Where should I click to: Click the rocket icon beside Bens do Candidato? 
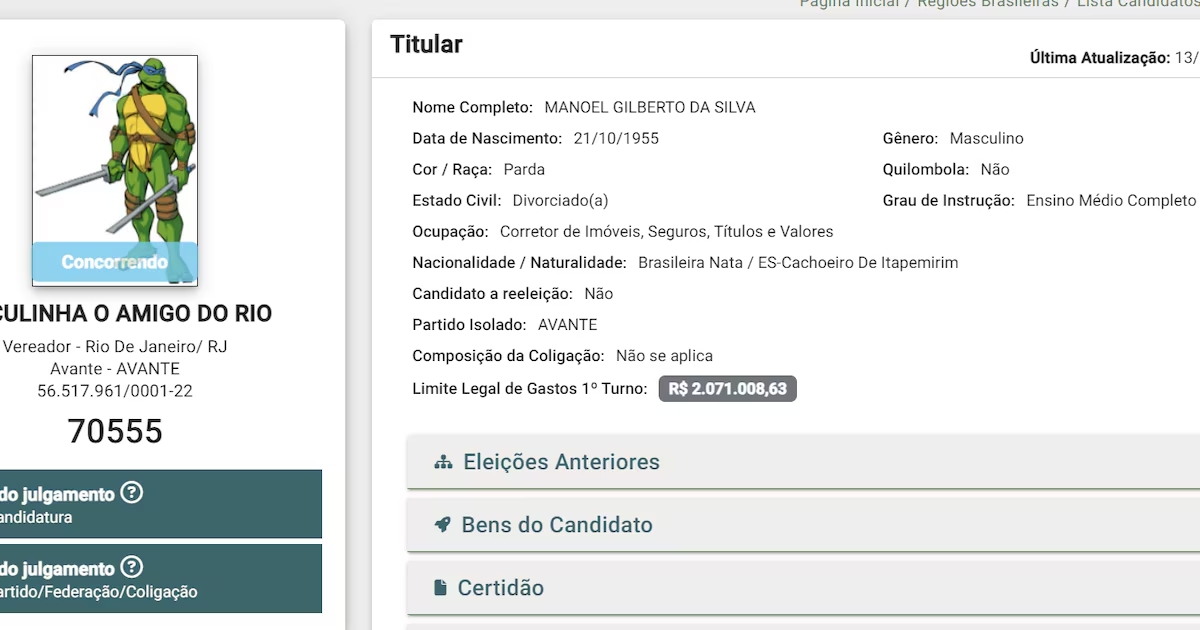443,525
